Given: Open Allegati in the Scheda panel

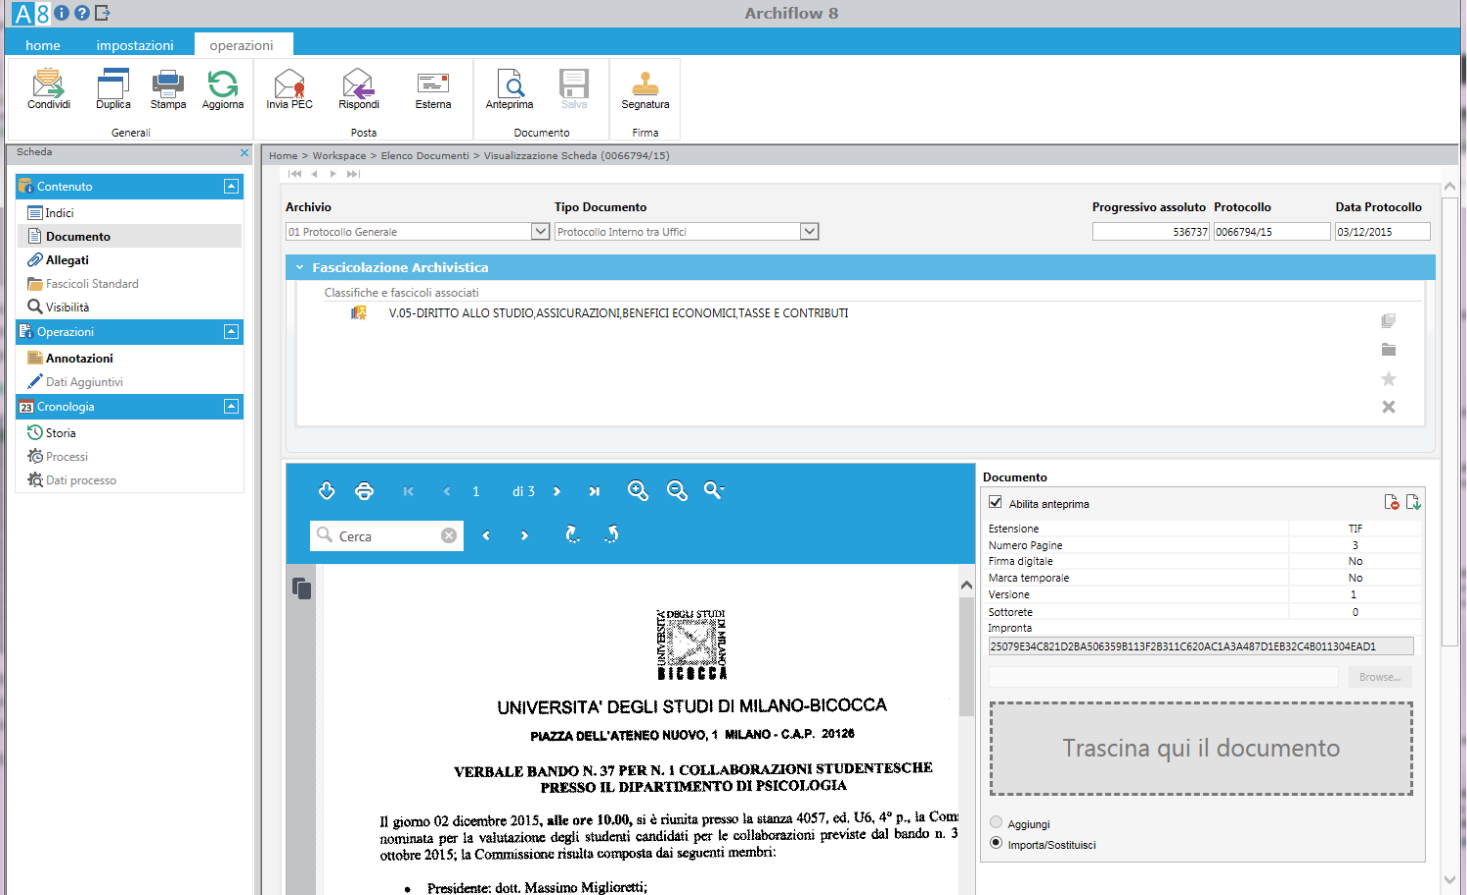Looking at the screenshot, I should click(67, 260).
